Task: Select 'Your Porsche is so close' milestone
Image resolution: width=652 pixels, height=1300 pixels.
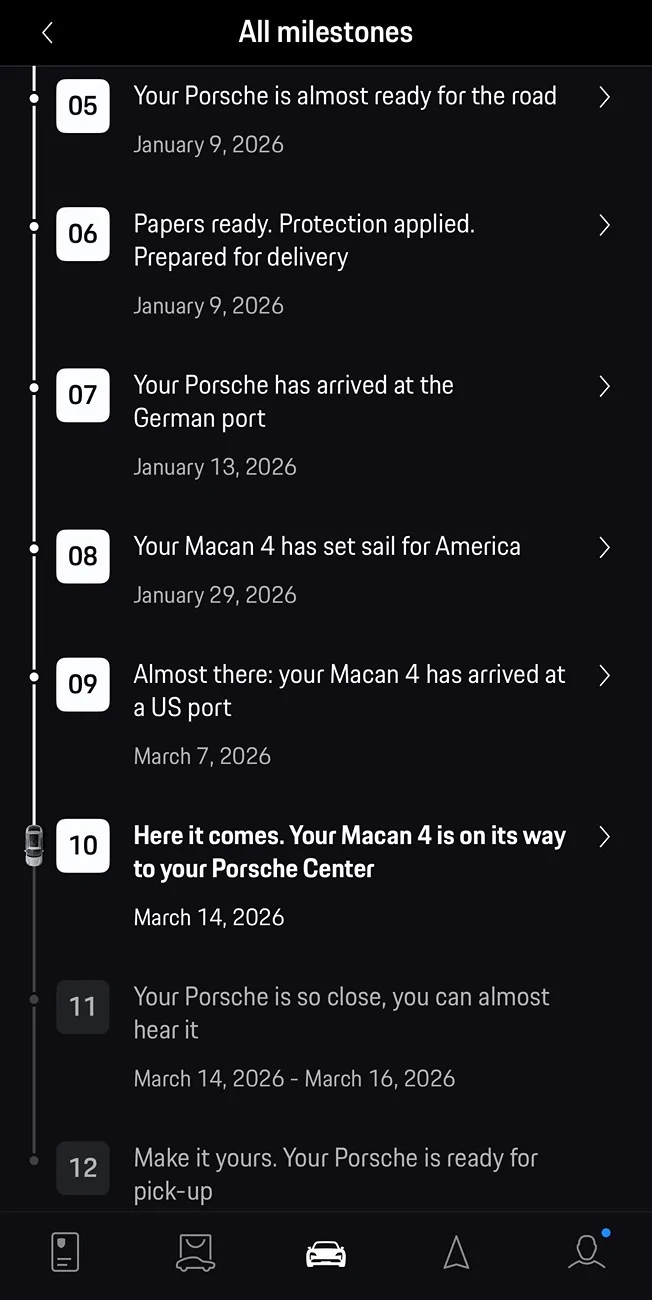Action: tap(341, 1013)
